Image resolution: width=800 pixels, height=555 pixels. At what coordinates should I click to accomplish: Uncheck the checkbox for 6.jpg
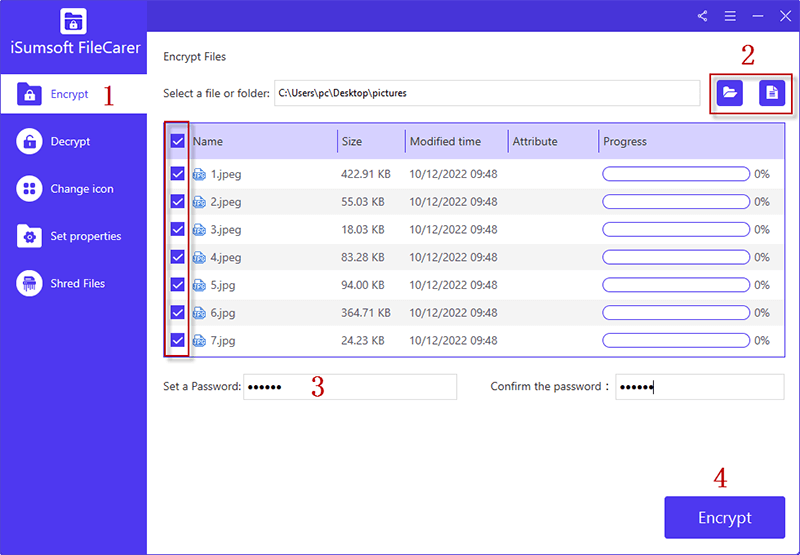(177, 312)
